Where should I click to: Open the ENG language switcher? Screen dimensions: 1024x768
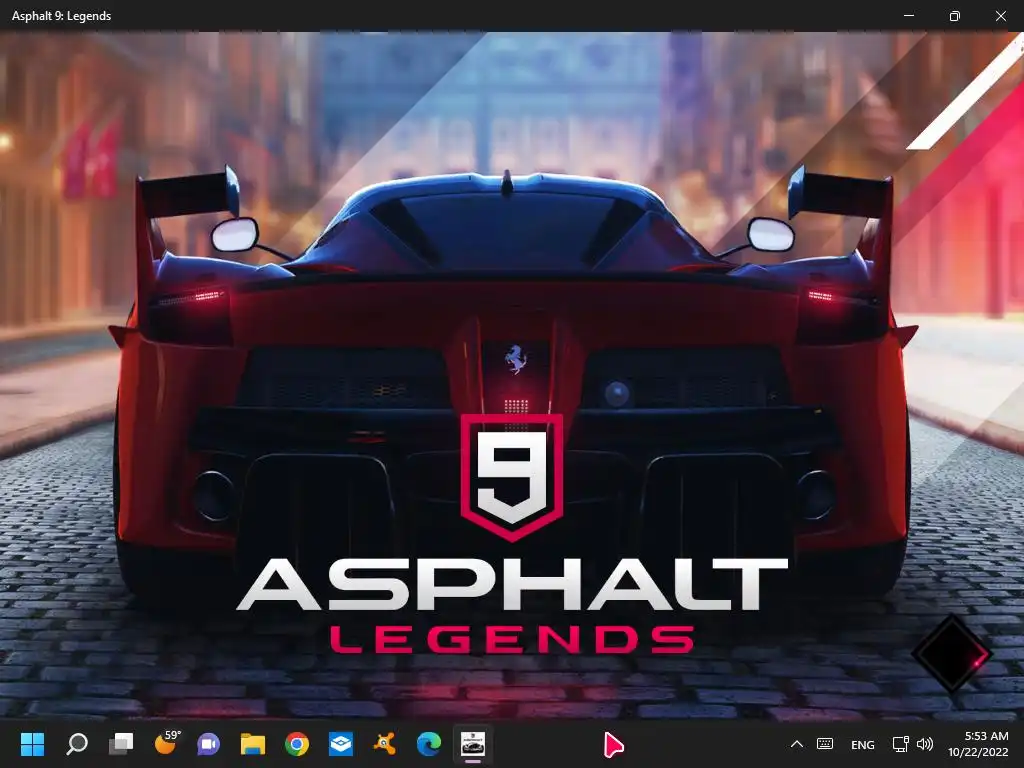(x=863, y=744)
